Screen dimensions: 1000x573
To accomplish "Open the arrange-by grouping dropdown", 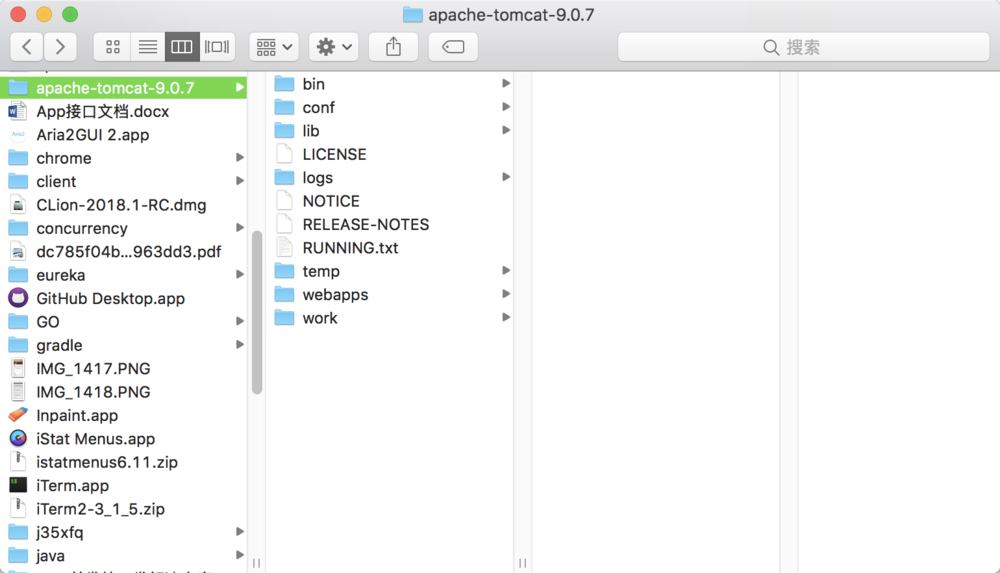I will (274, 47).
